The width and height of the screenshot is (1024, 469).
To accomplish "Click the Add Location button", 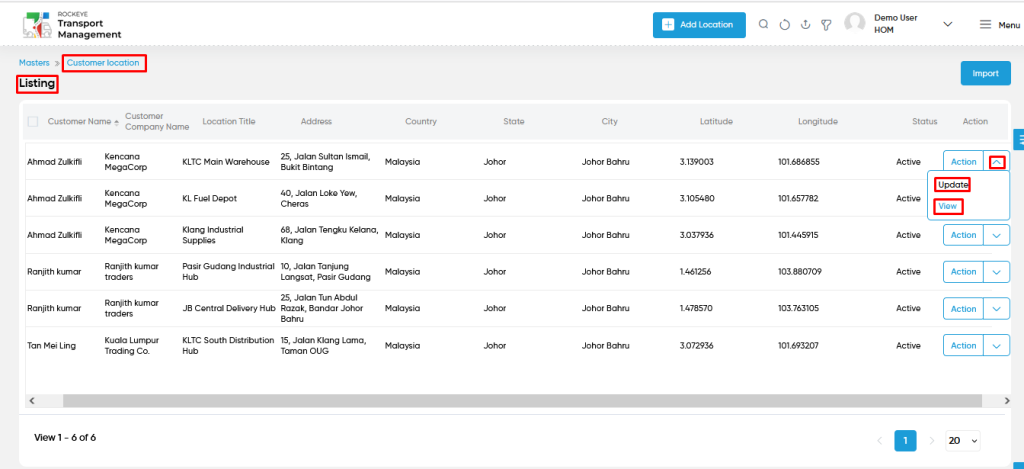I will (699, 25).
